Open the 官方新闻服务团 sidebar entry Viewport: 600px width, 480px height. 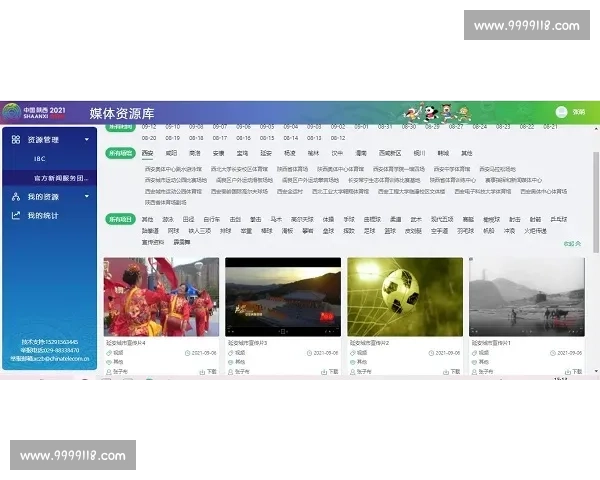click(x=49, y=178)
